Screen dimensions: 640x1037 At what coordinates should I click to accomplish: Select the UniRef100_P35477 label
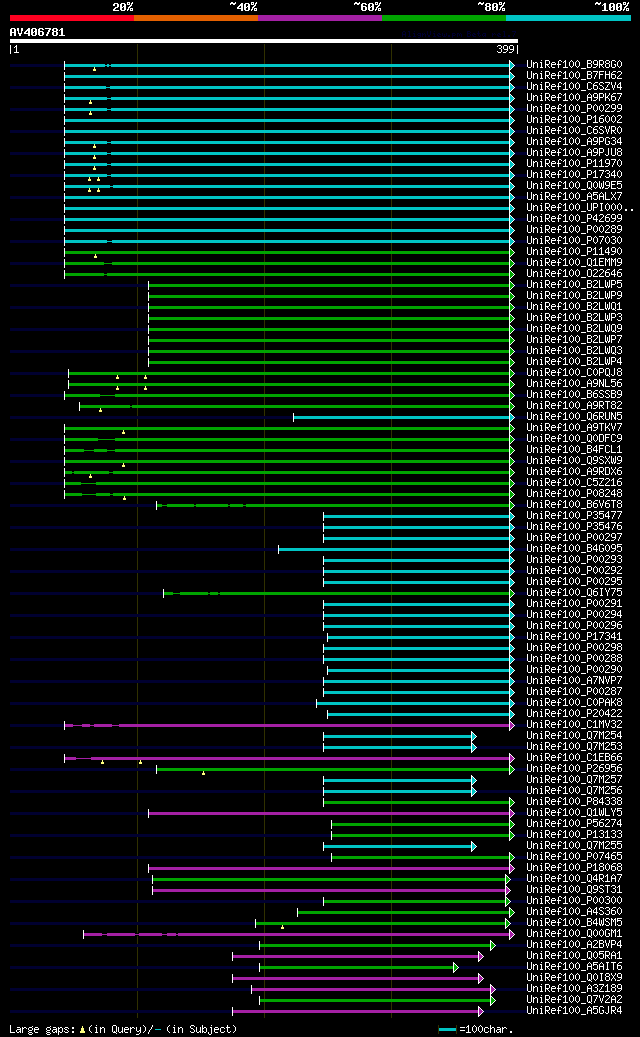click(574, 515)
